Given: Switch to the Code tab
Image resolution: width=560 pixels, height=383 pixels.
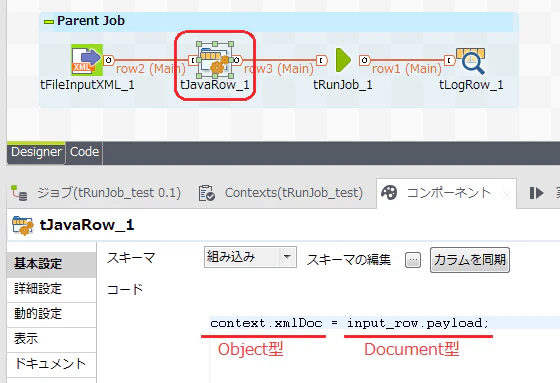Looking at the screenshot, I should pyautogui.click(x=84, y=153).
